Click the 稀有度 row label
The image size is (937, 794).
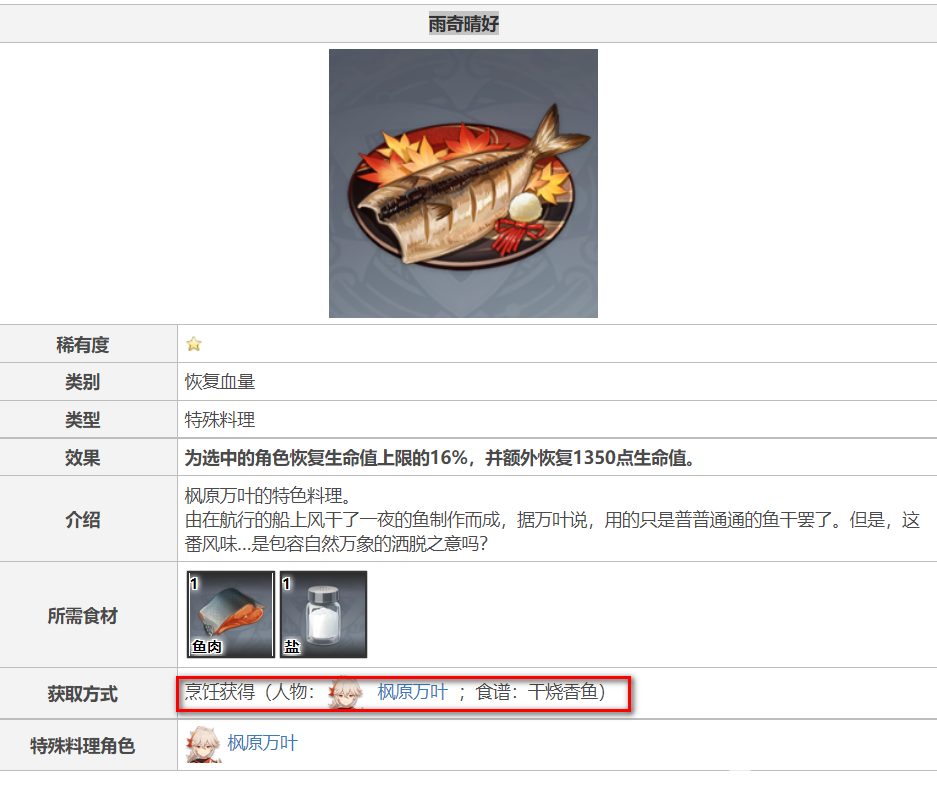[x=82, y=345]
